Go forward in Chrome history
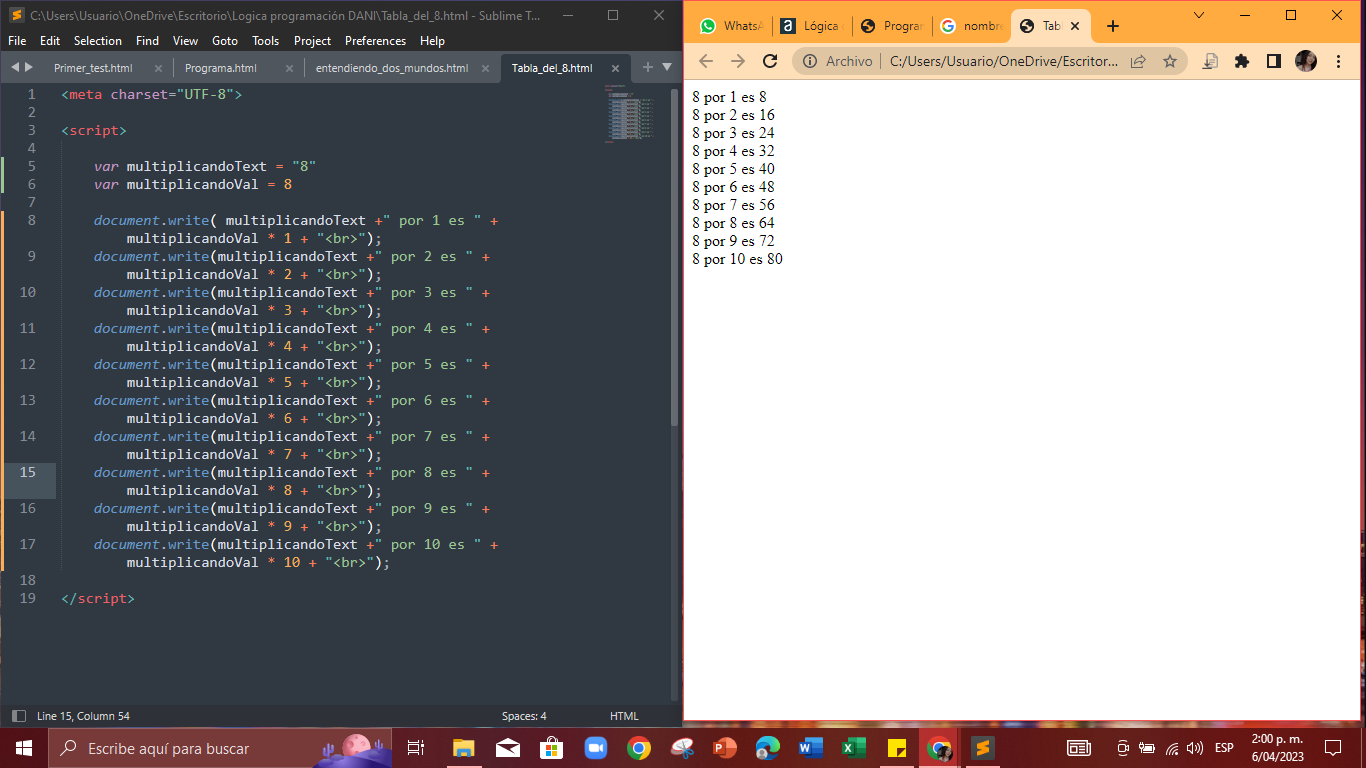 (738, 61)
